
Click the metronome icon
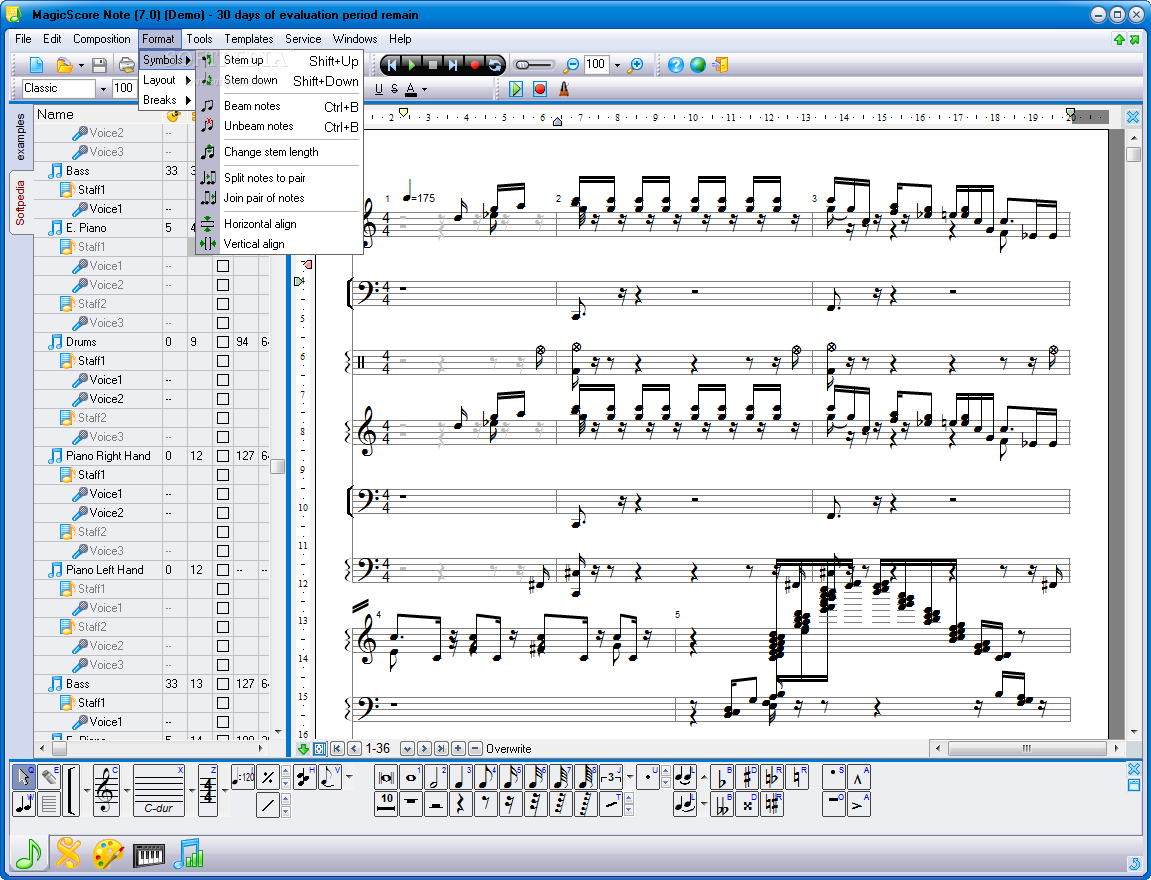(564, 89)
